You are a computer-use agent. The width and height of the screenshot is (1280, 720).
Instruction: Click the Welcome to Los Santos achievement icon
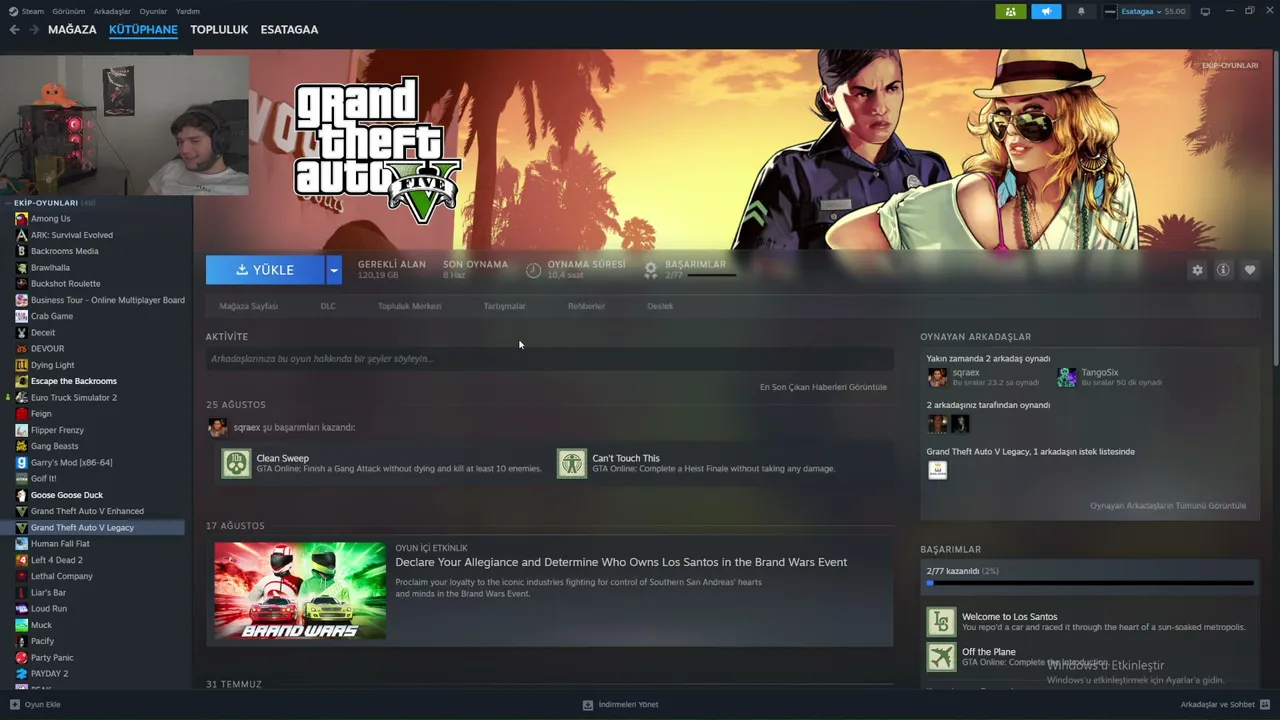(941, 622)
